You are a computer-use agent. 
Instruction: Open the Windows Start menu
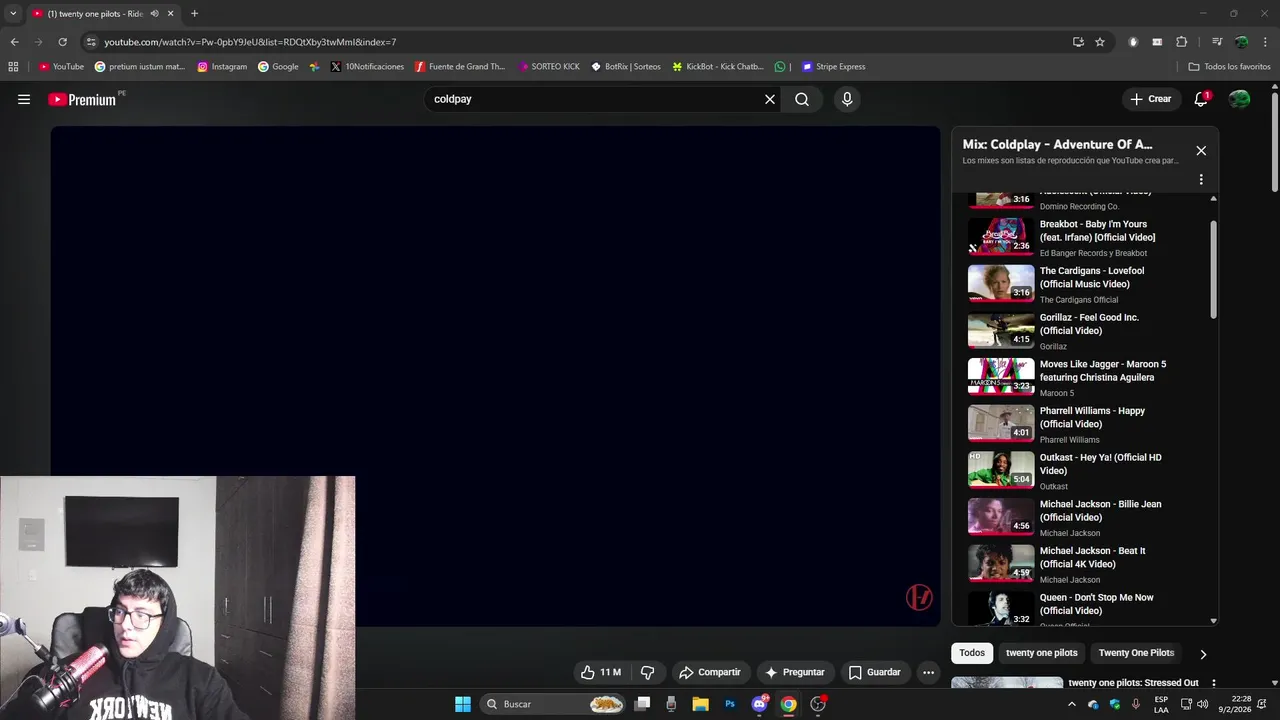coord(463,704)
